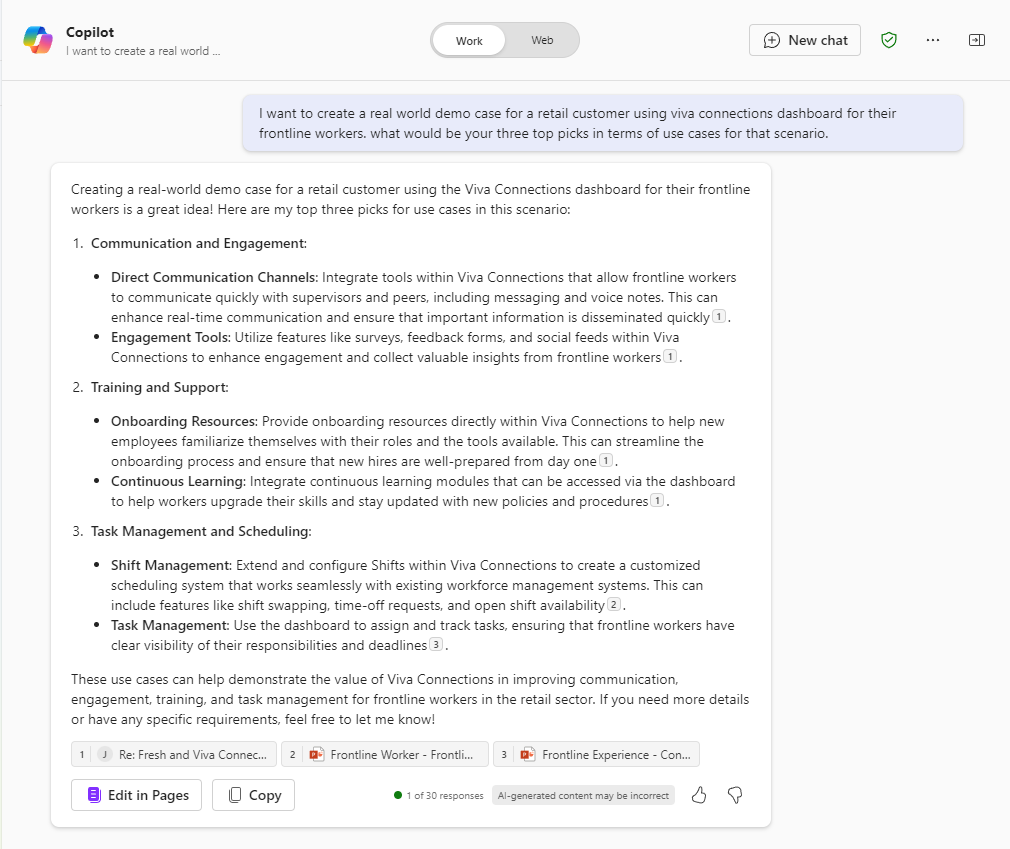Open reference 2 Frontline Worker - Frontli...

click(x=385, y=754)
